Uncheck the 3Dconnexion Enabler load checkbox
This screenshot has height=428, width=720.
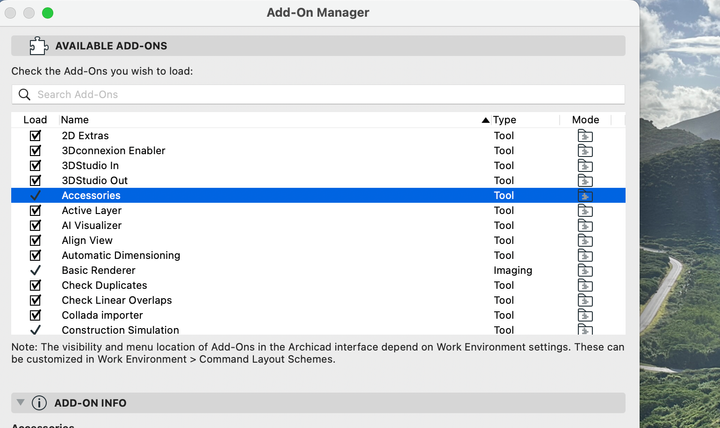tap(35, 151)
